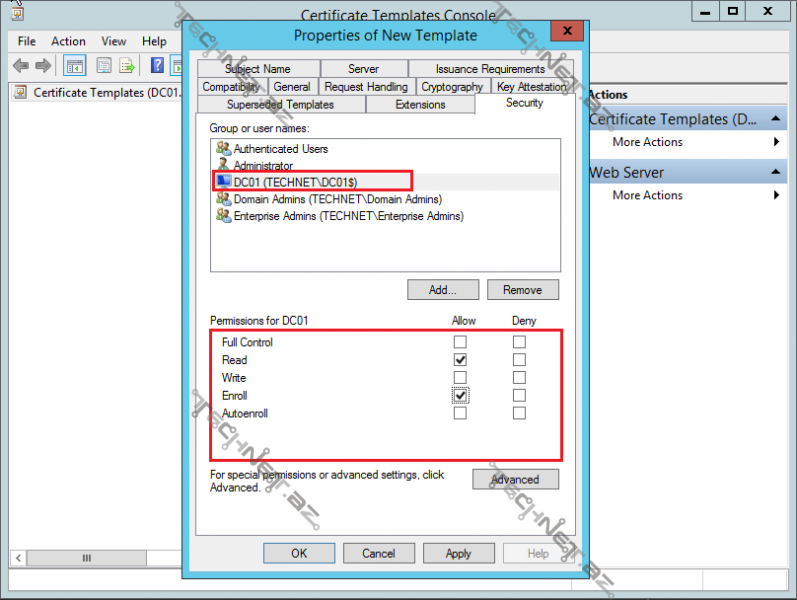
Task: Click the Advanced button
Action: pos(515,480)
